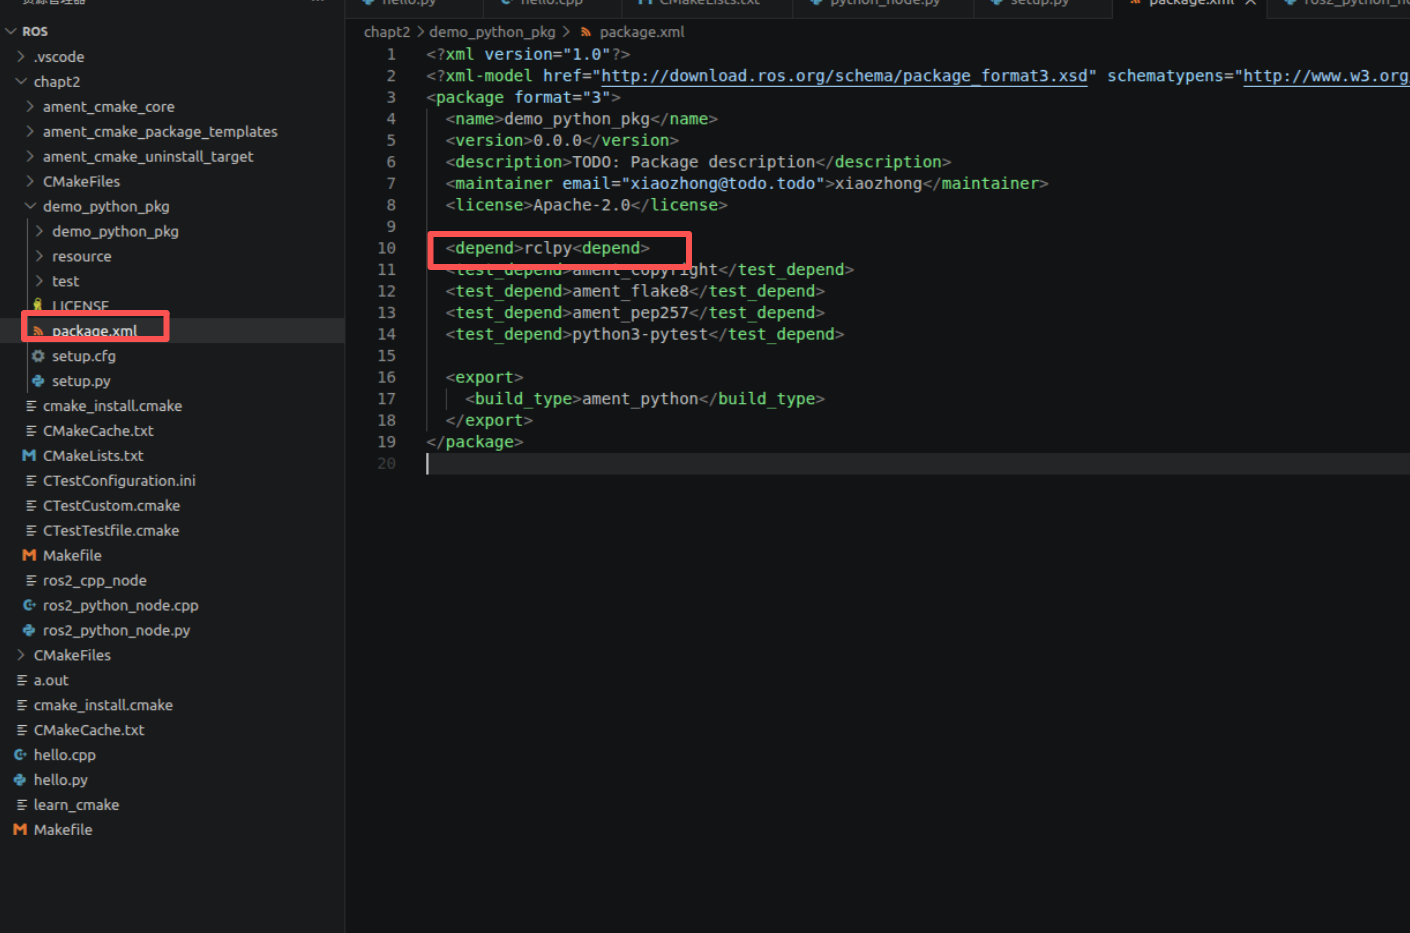Open the root-level cmake_install.cmake file
The height and width of the screenshot is (933, 1410).
103,705
